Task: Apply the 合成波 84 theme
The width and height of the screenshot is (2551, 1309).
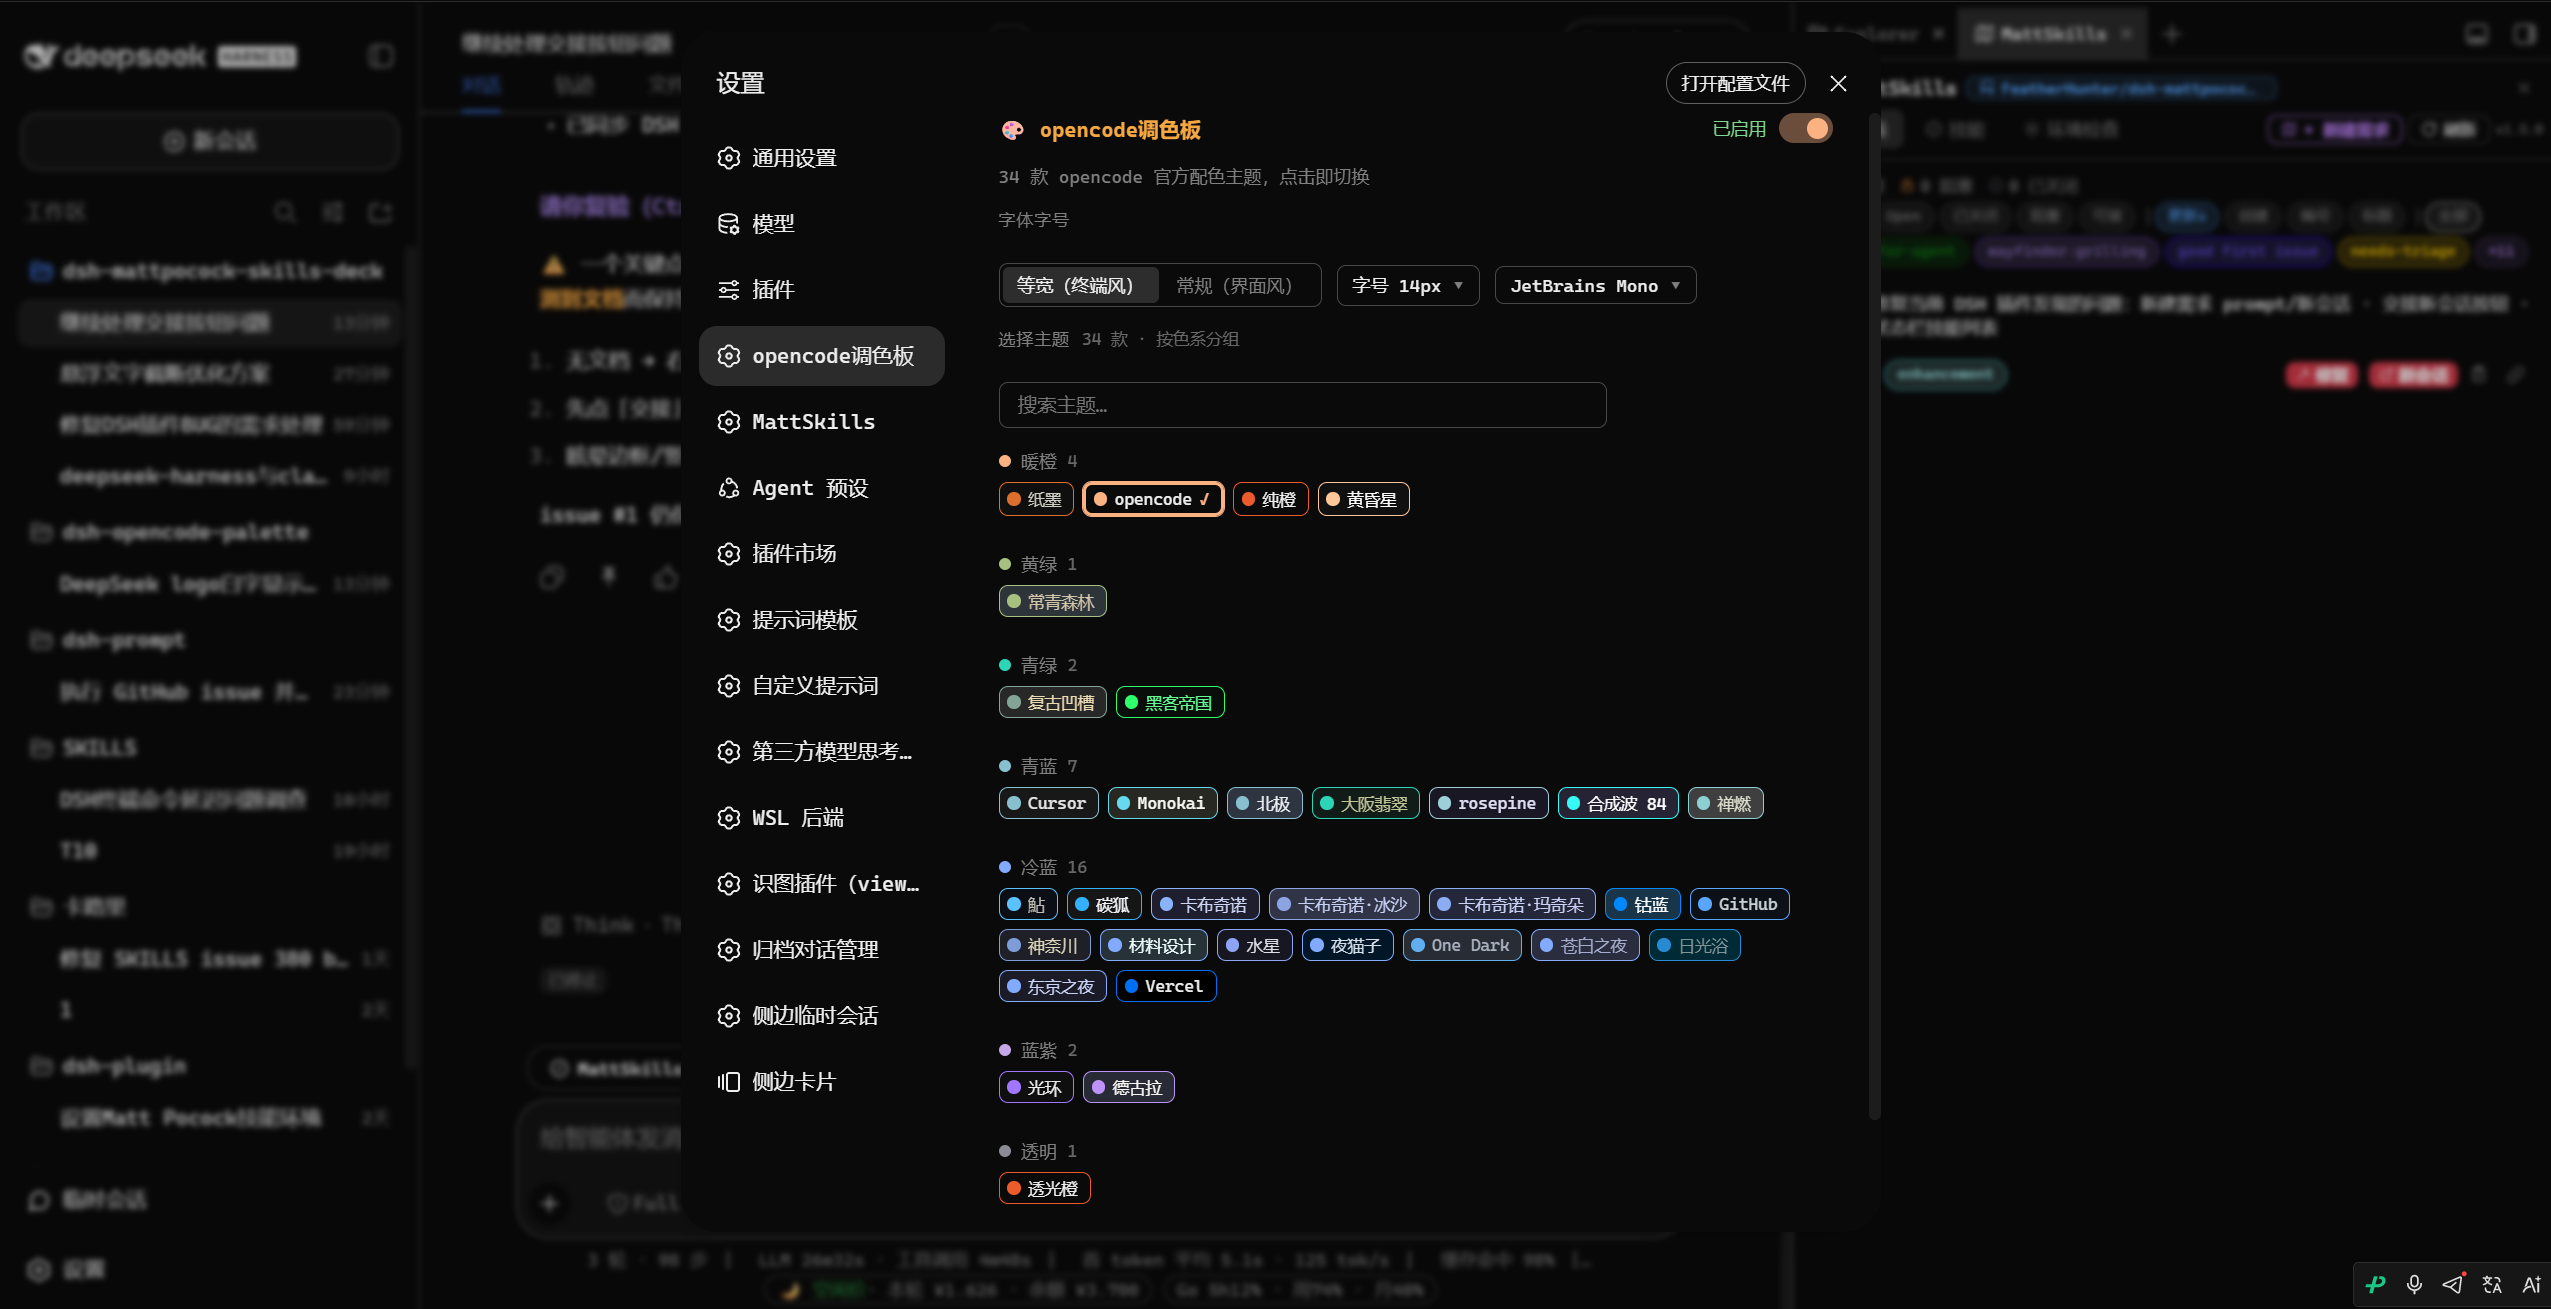Action: coord(1618,804)
